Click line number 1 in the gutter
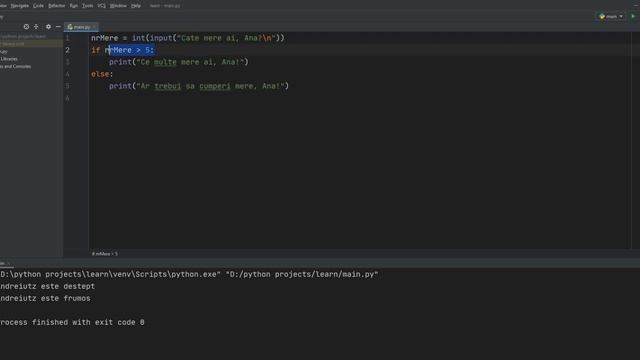This screenshot has height=360, width=640. (x=67, y=38)
